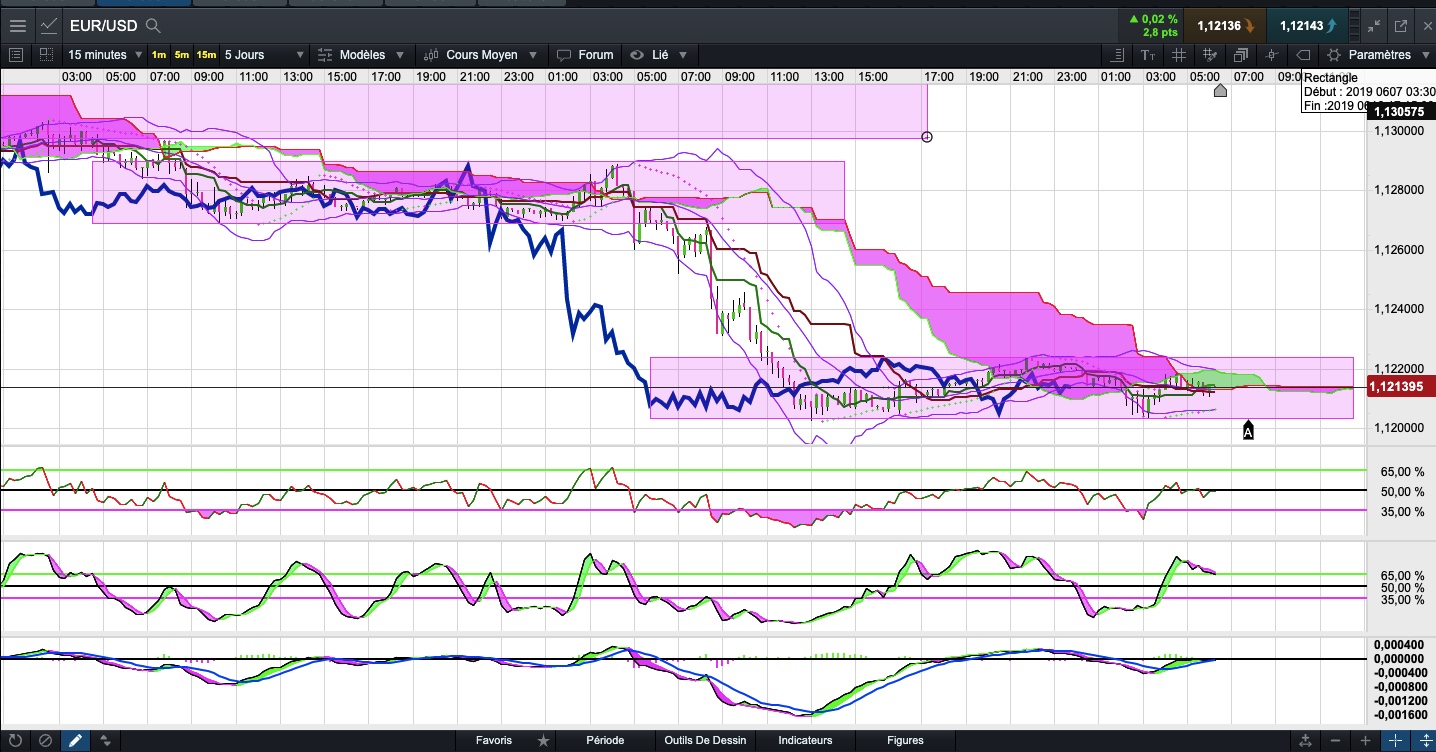This screenshot has height=752, width=1436.
Task: Click the icon left of zoom out
Action: pyautogui.click(x=1305, y=741)
